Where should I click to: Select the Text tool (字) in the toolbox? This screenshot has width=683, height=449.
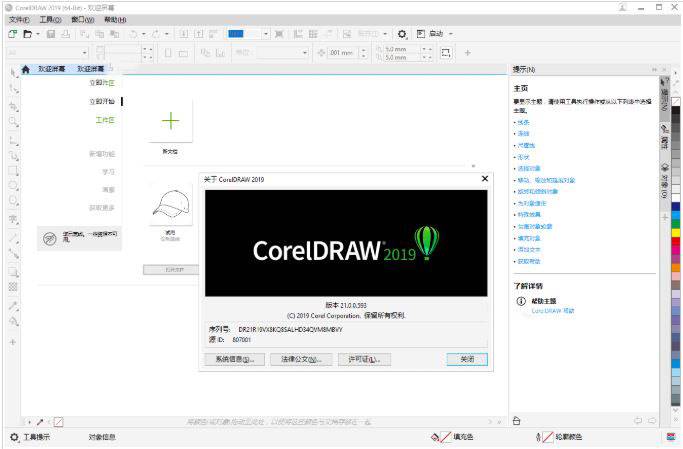(x=13, y=219)
